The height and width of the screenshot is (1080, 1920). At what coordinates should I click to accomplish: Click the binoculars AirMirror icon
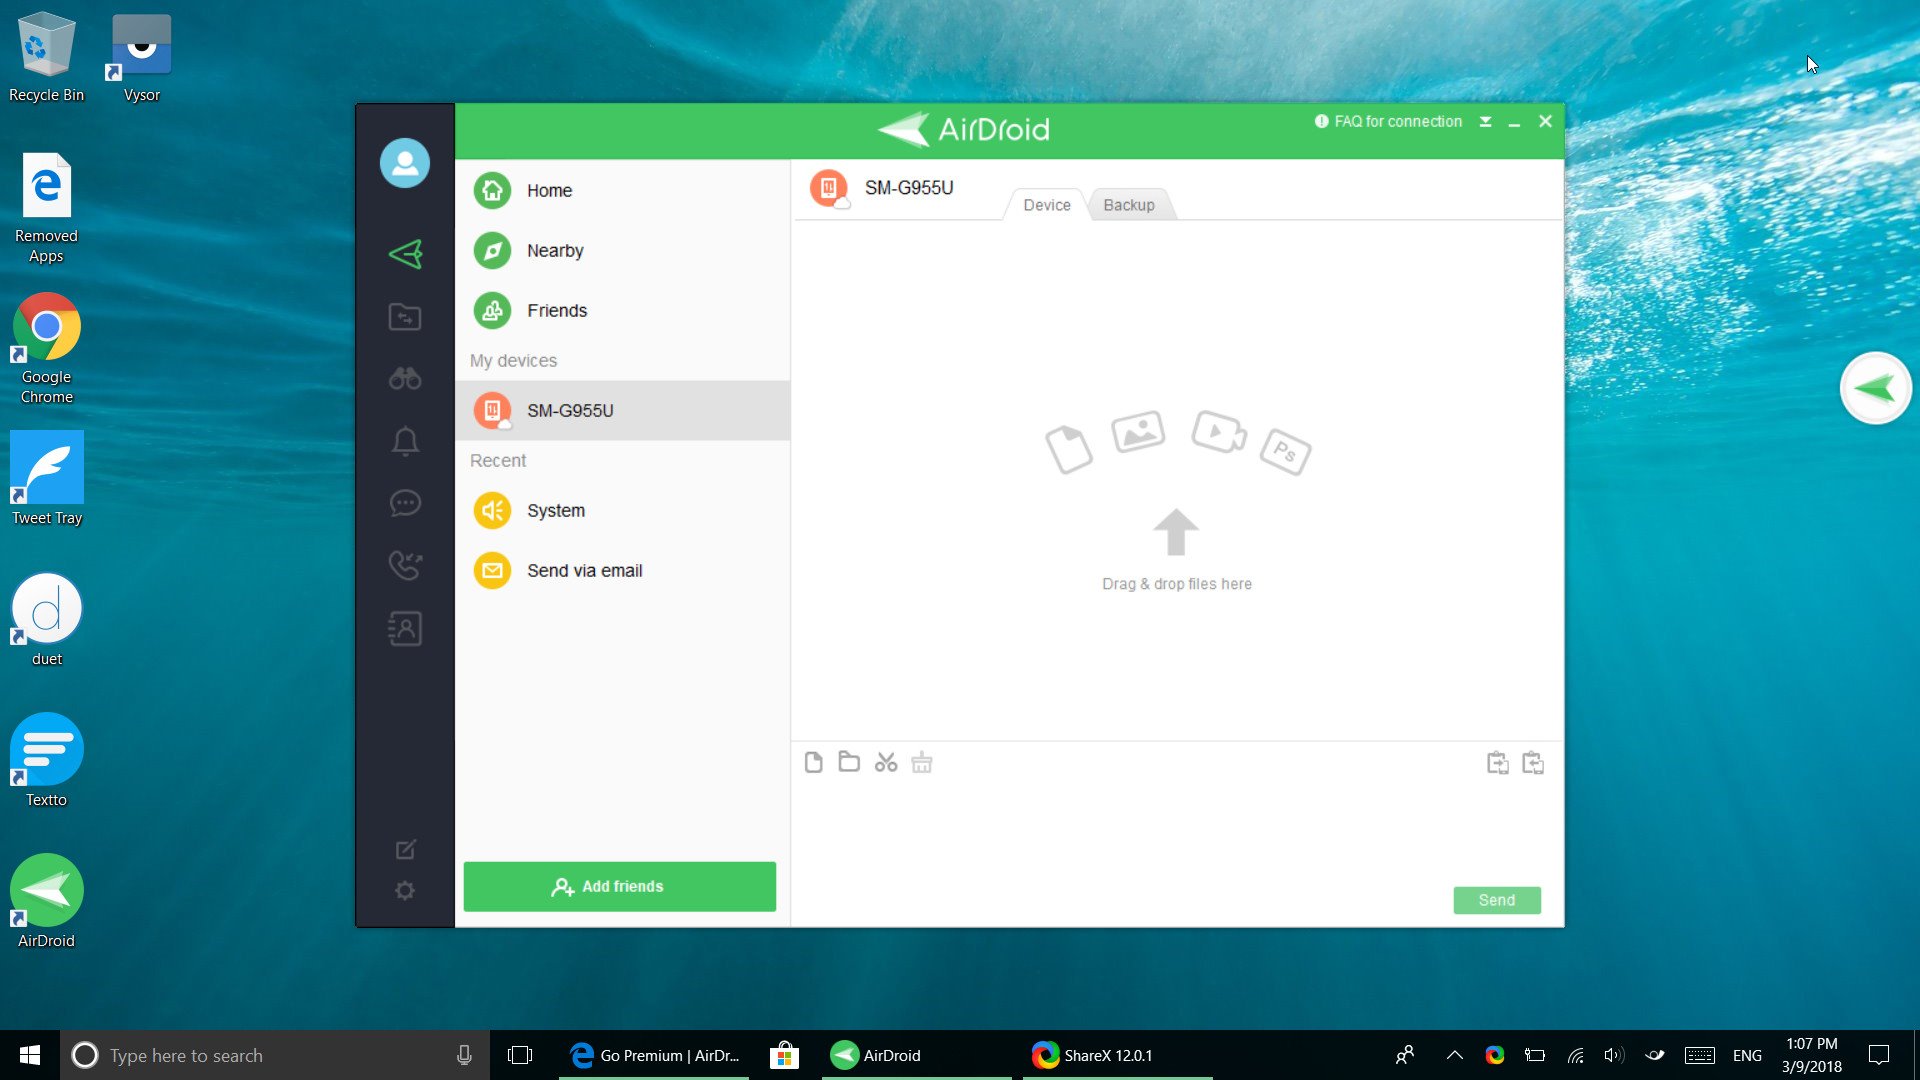(405, 379)
